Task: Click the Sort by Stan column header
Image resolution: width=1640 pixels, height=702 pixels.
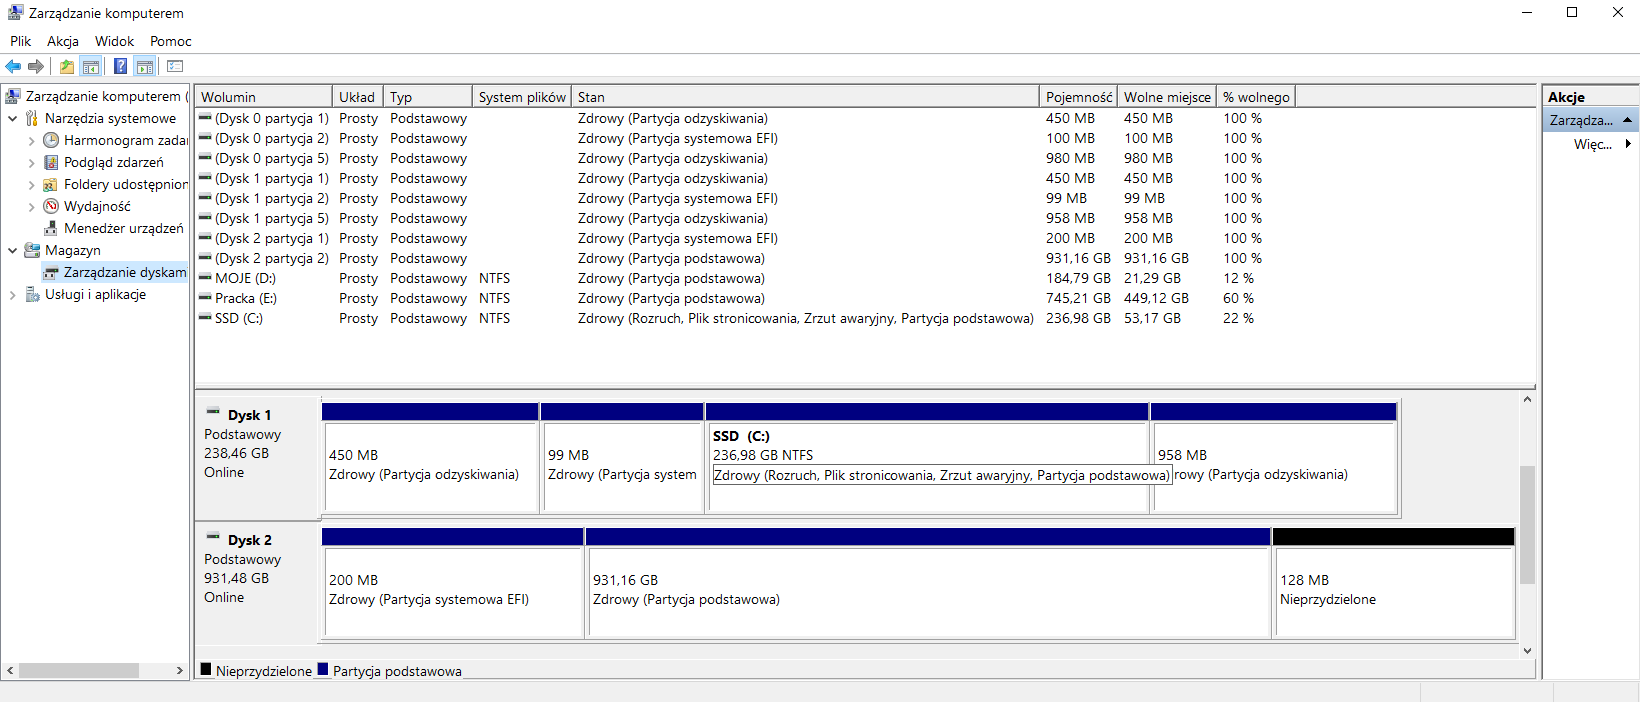Action: pyautogui.click(x=805, y=97)
